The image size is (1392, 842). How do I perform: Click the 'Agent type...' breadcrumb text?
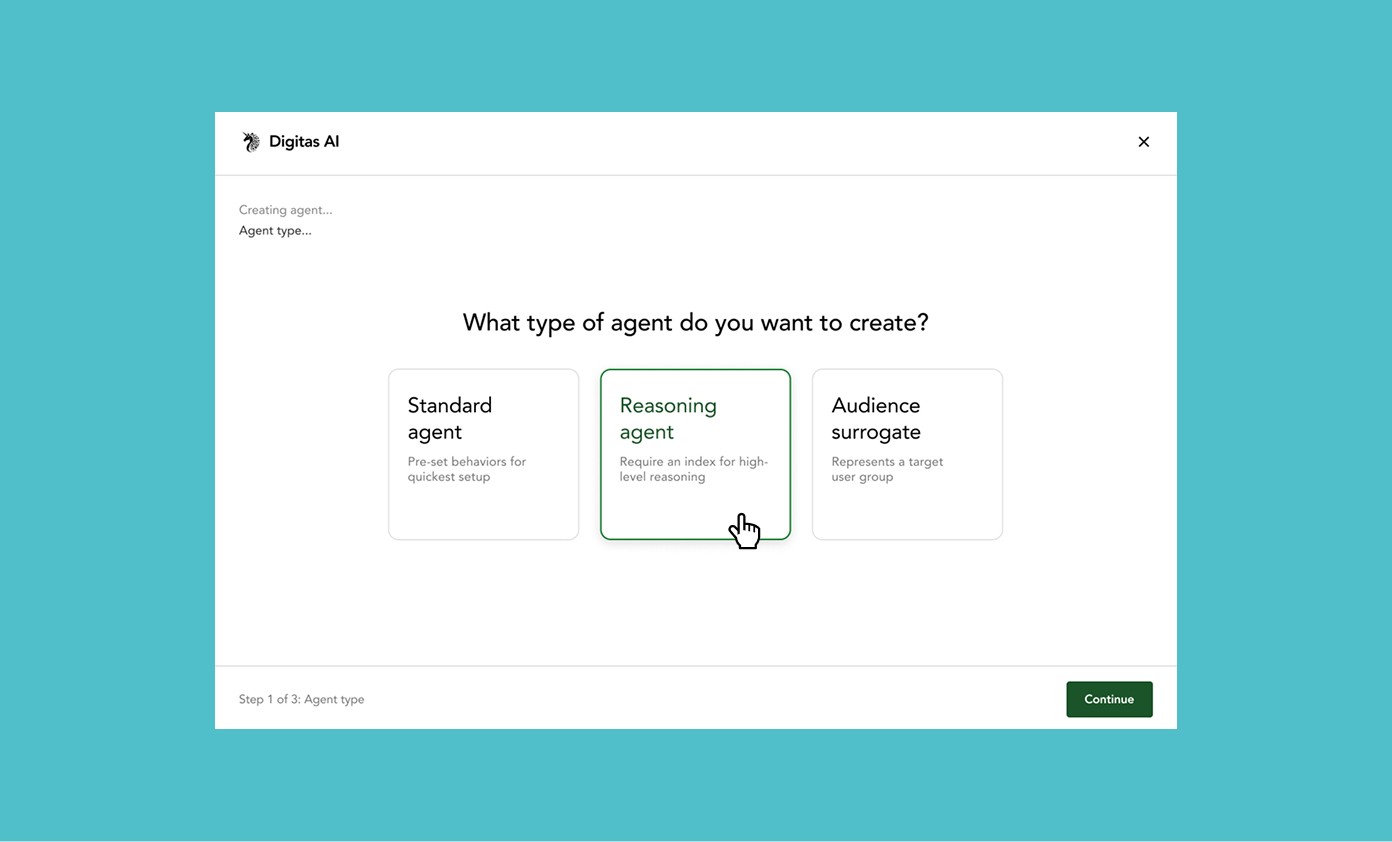click(275, 231)
